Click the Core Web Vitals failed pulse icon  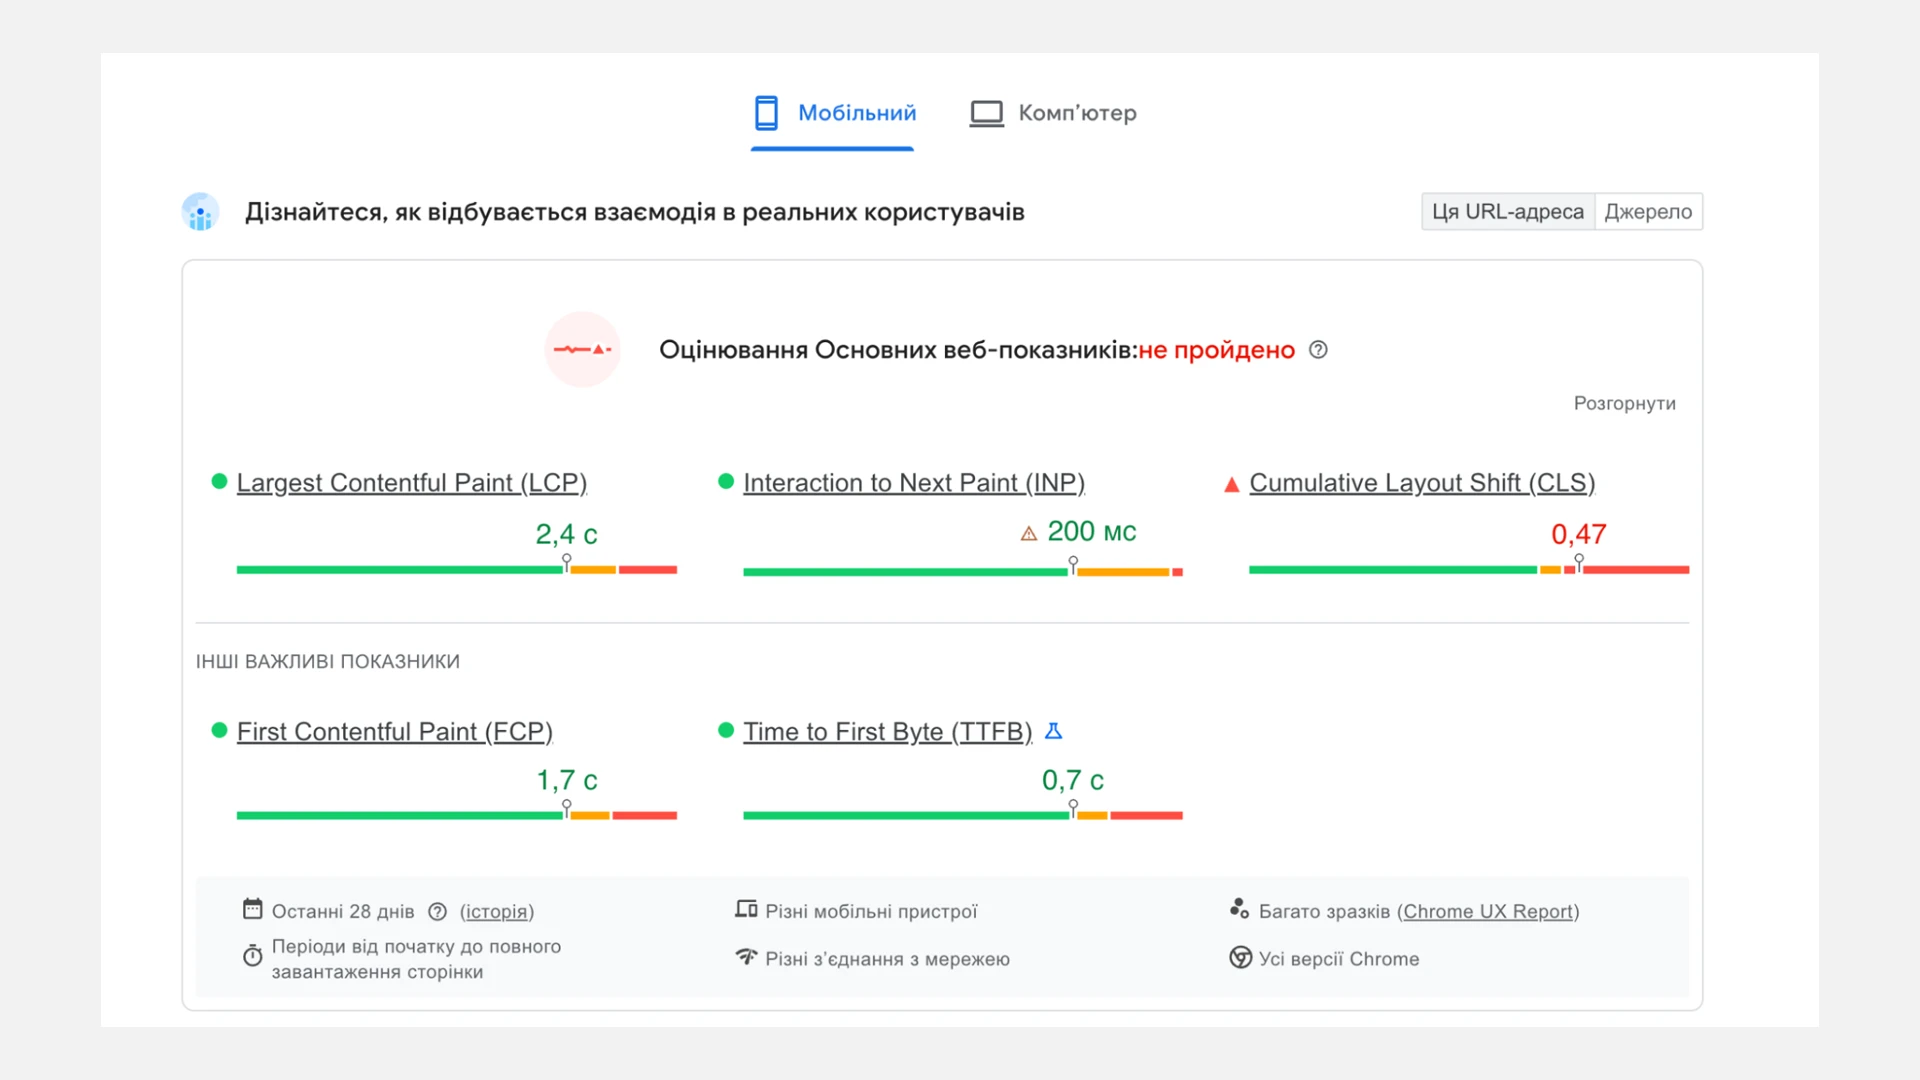(582, 350)
